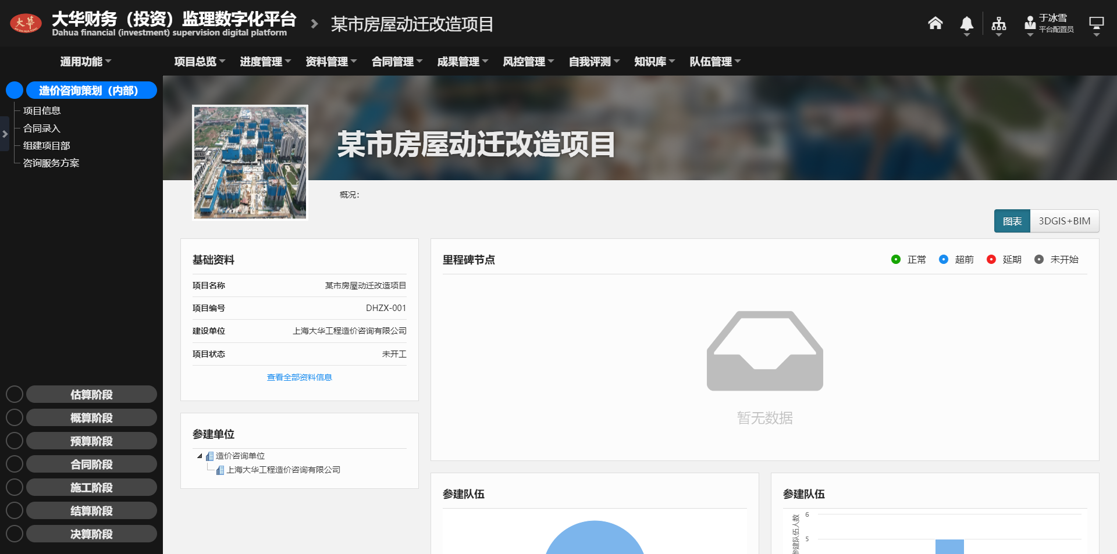Click the monitor display icon

coord(1096,24)
